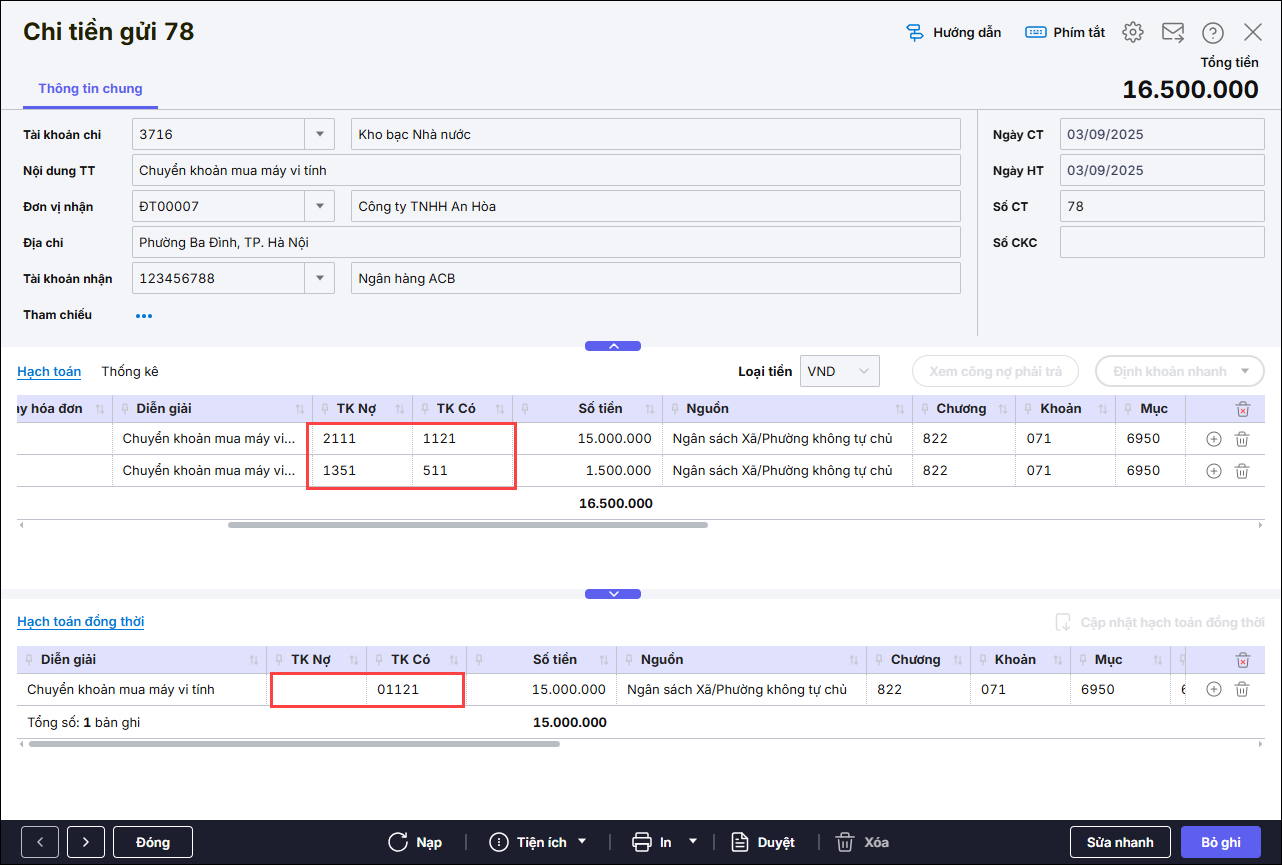1282x865 pixels.
Task: Delete the Hạch toán đồng thời row
Action: click(1242, 689)
